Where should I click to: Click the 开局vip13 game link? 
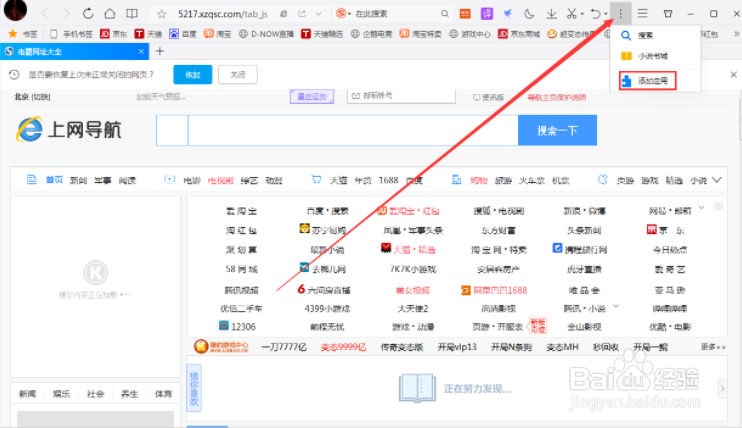click(457, 347)
